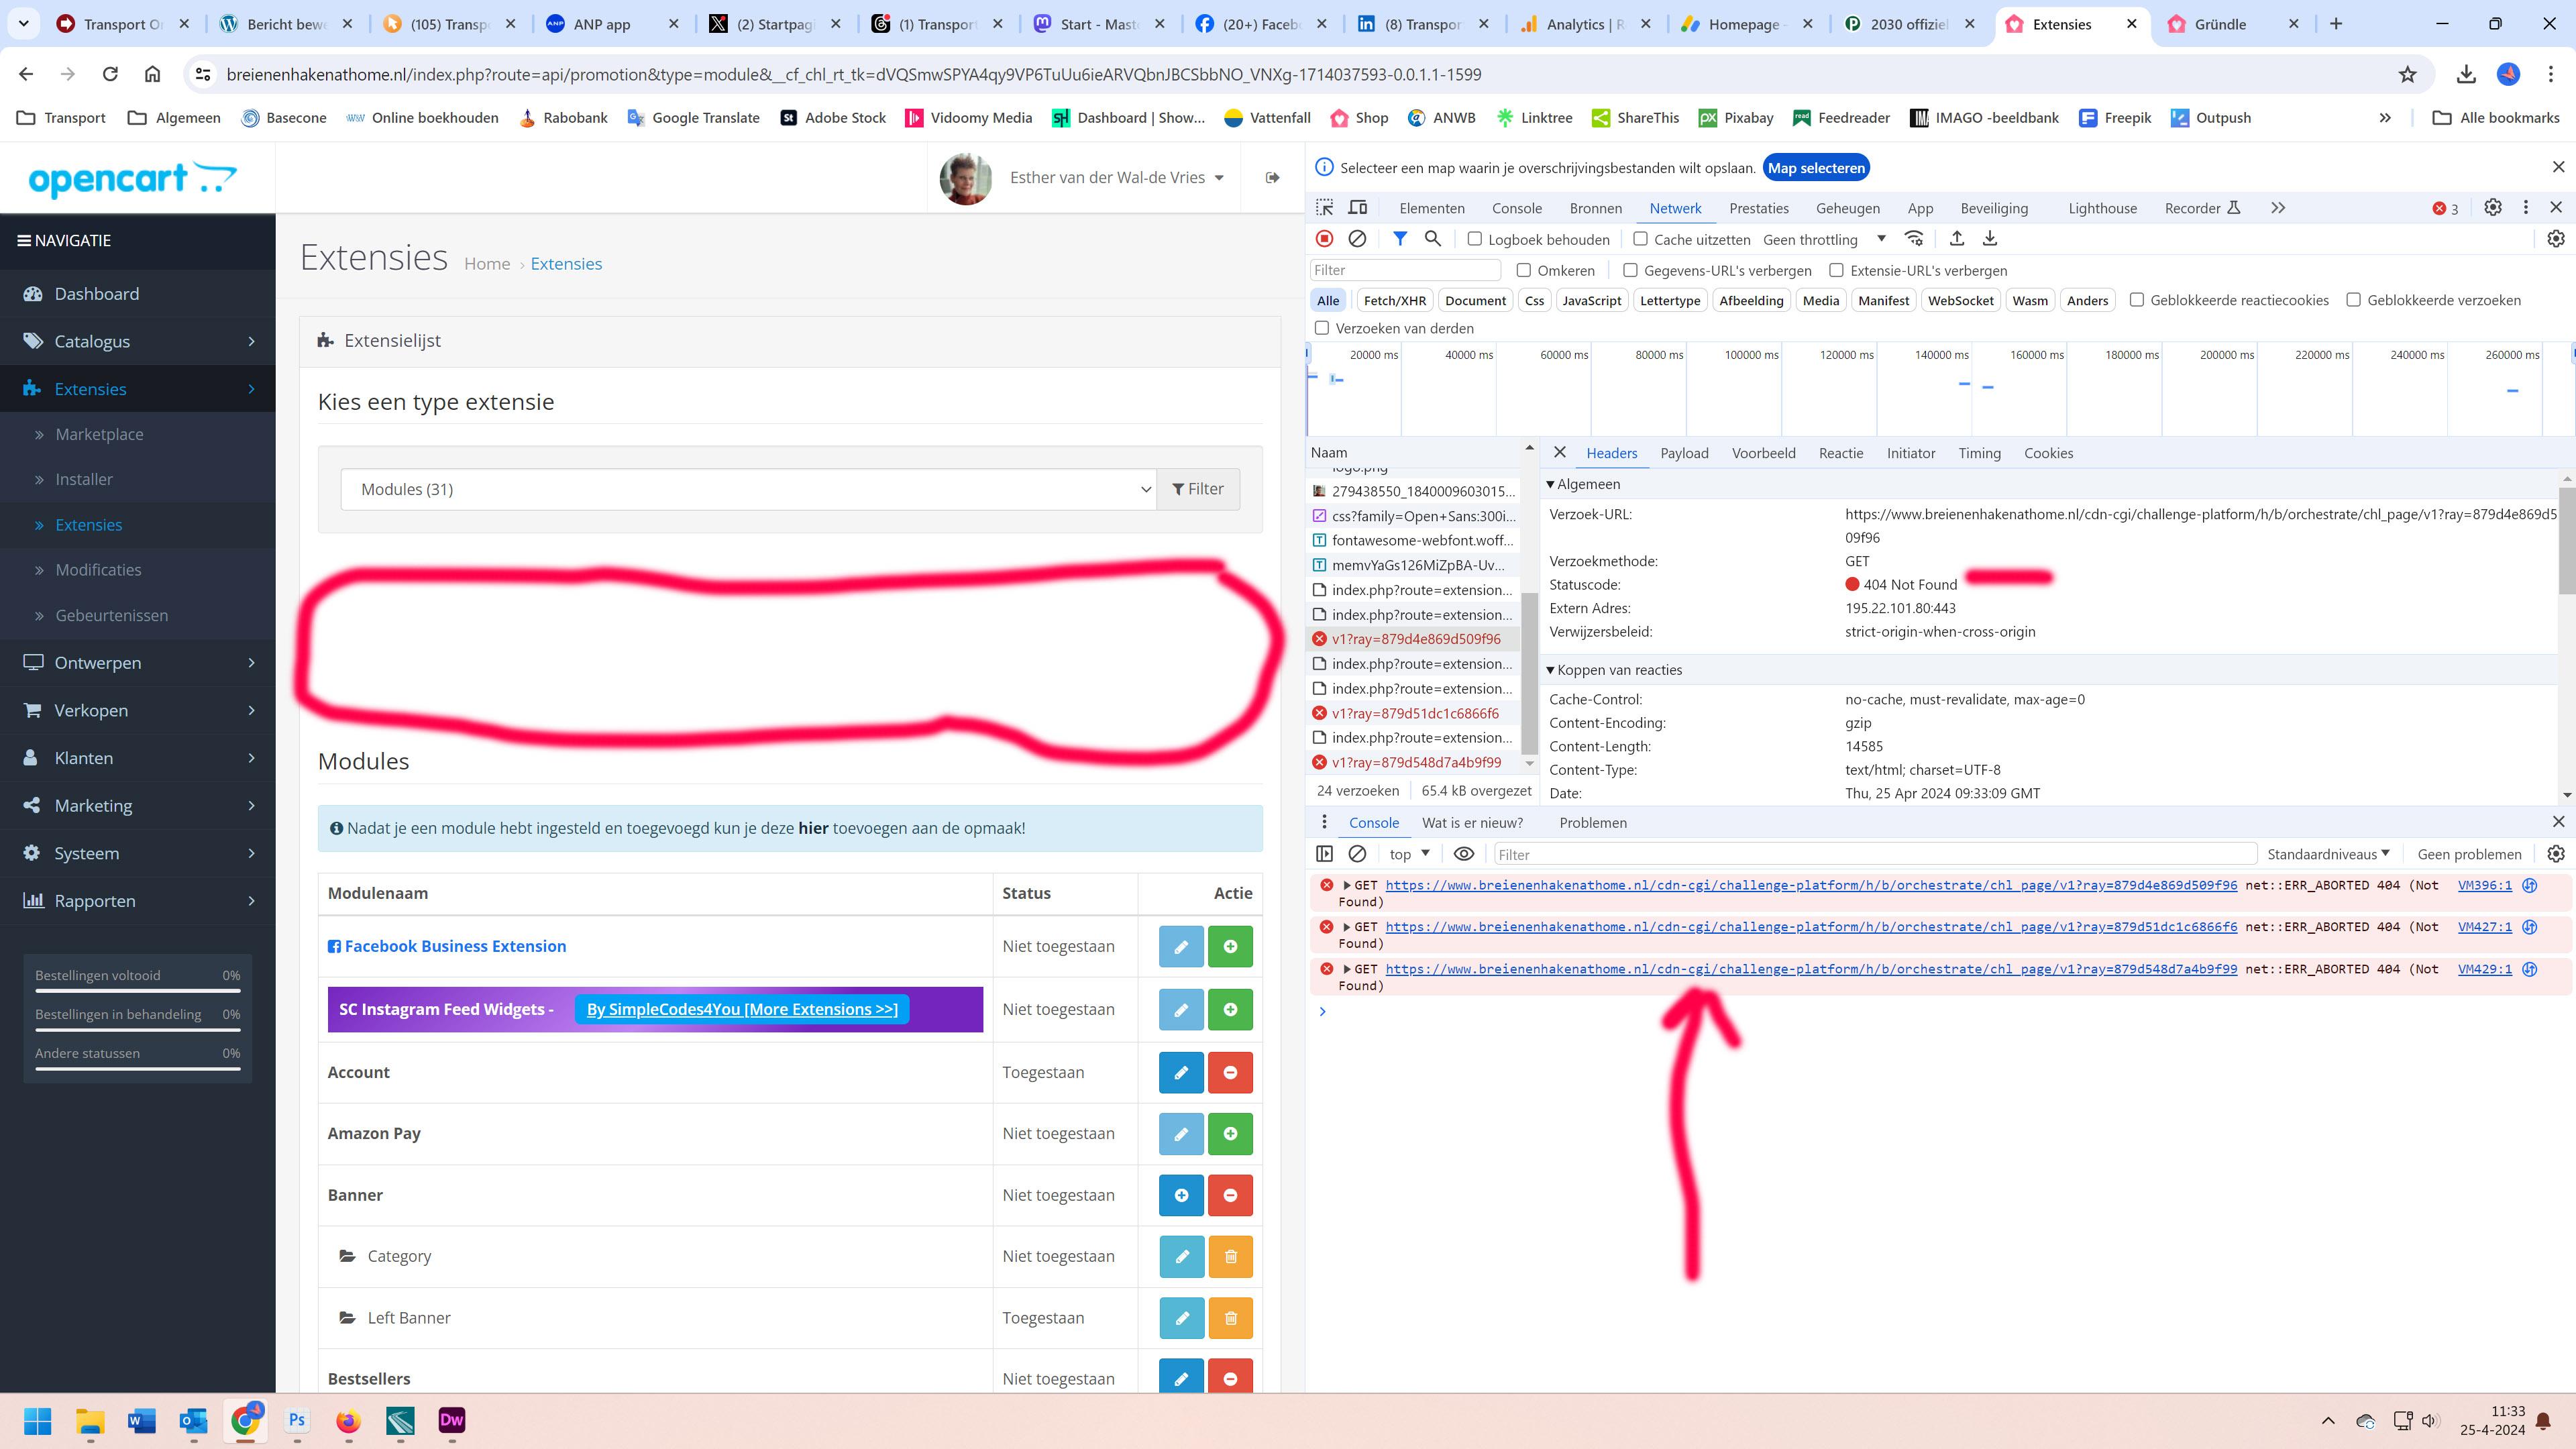Edit the Facebook Business Extension module
This screenshot has width=2576, height=1449.
(1181, 947)
